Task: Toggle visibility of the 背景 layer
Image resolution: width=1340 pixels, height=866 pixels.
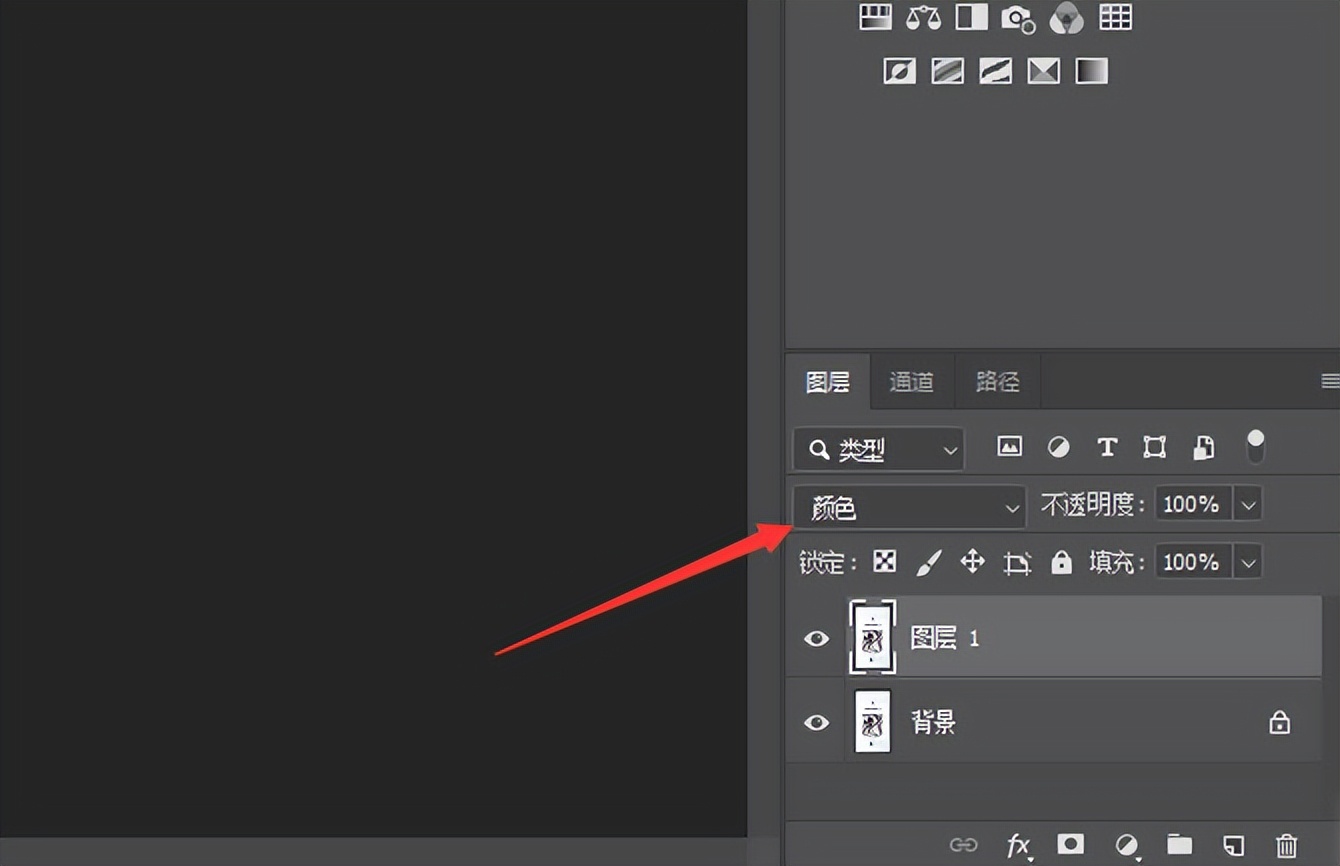Action: point(817,722)
